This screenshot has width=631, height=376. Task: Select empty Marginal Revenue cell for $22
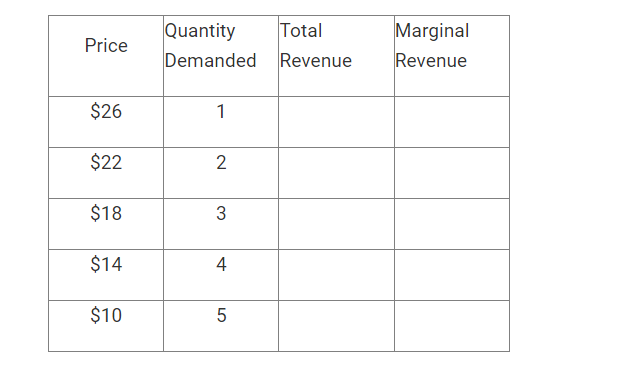pos(452,173)
